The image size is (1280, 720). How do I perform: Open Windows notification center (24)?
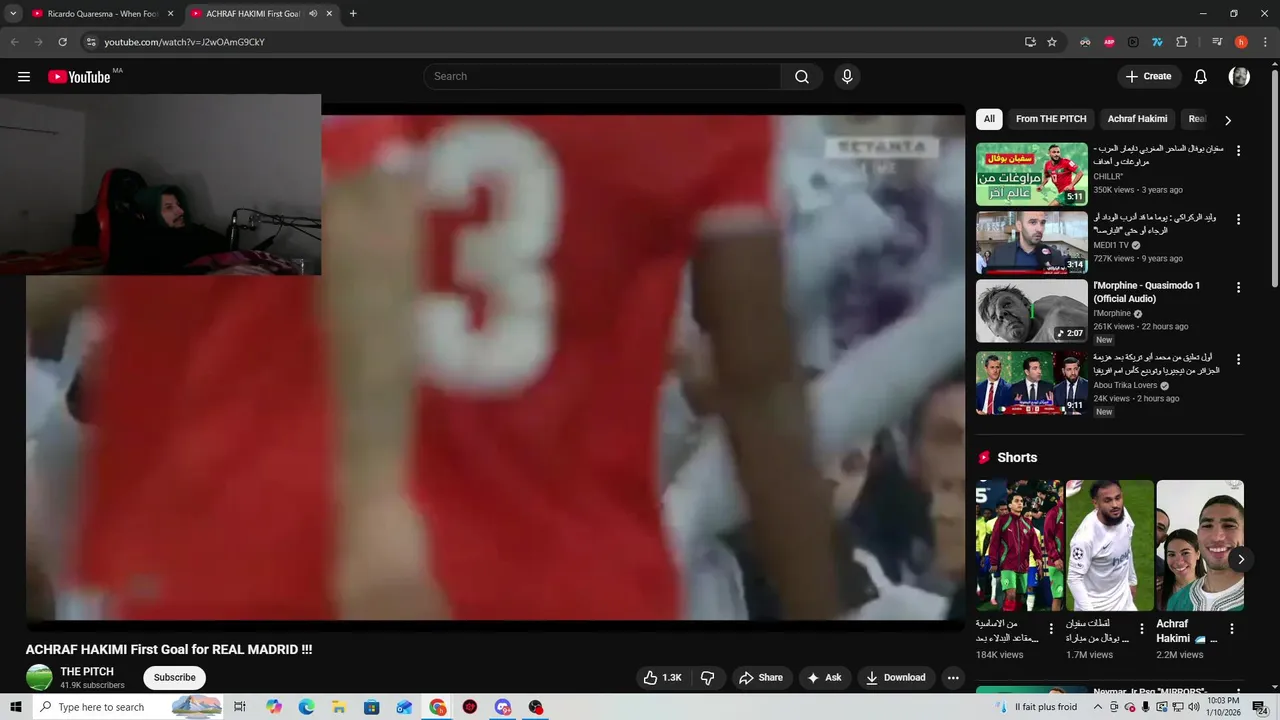(x=1260, y=707)
